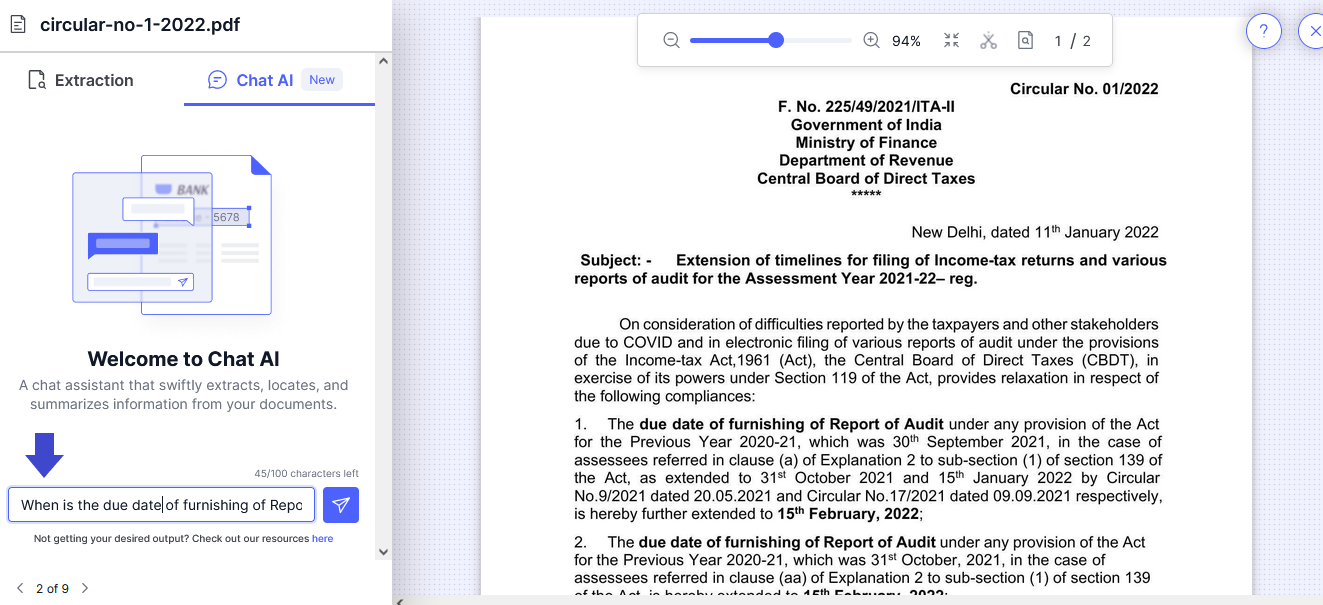Viewport: 1323px width, 605px height.
Task: Open the help question mark button
Action: pos(1264,31)
